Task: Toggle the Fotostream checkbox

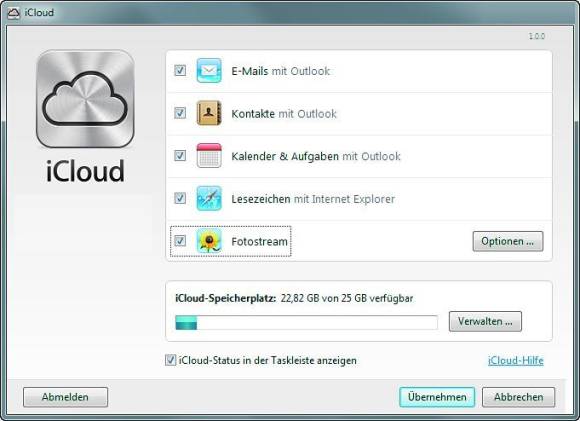Action: click(180, 241)
